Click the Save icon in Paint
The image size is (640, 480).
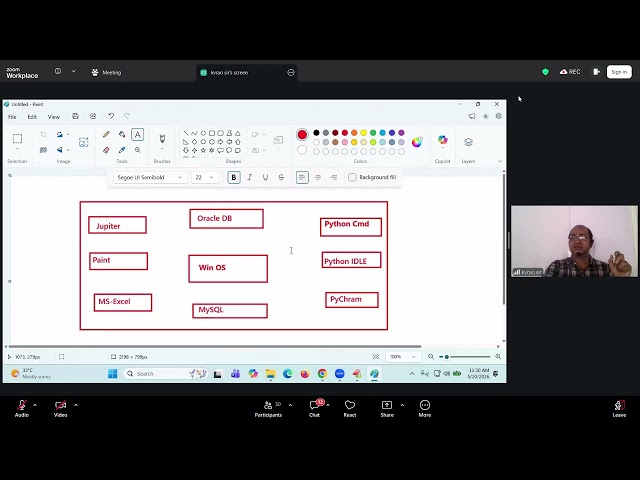[x=75, y=116]
